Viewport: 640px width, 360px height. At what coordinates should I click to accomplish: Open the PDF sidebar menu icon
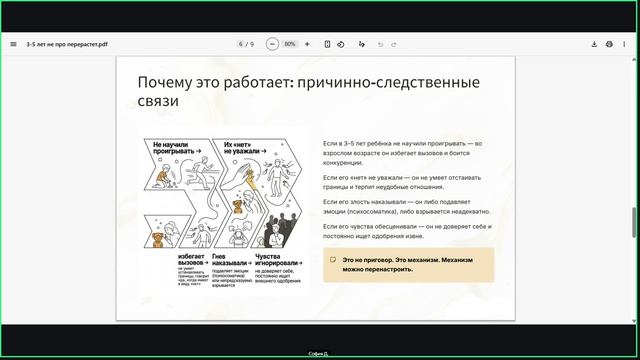13,44
